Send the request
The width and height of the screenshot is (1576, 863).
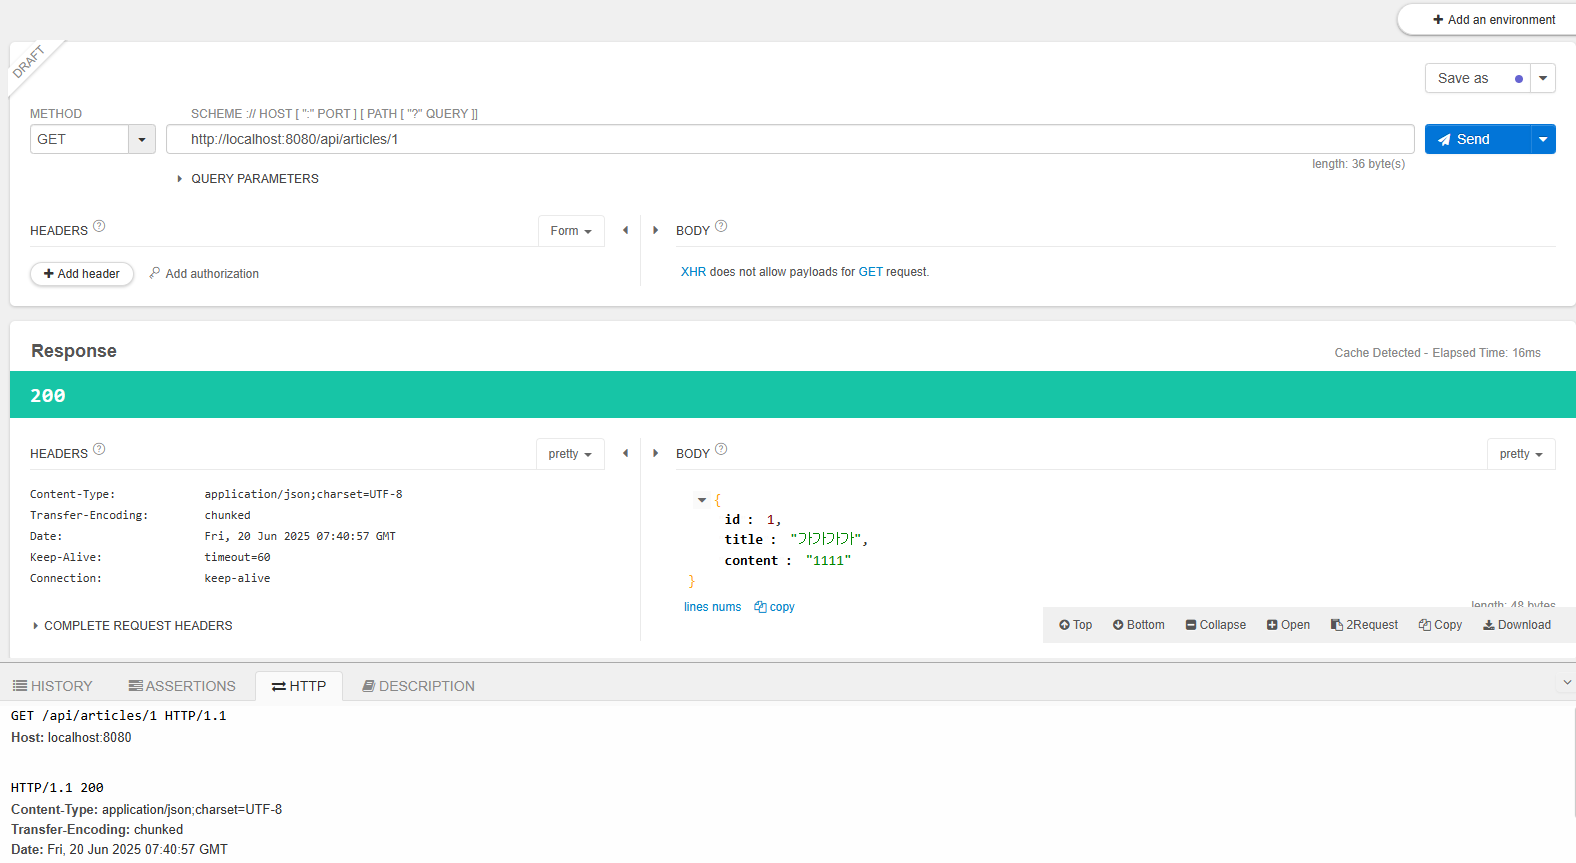coord(1478,139)
